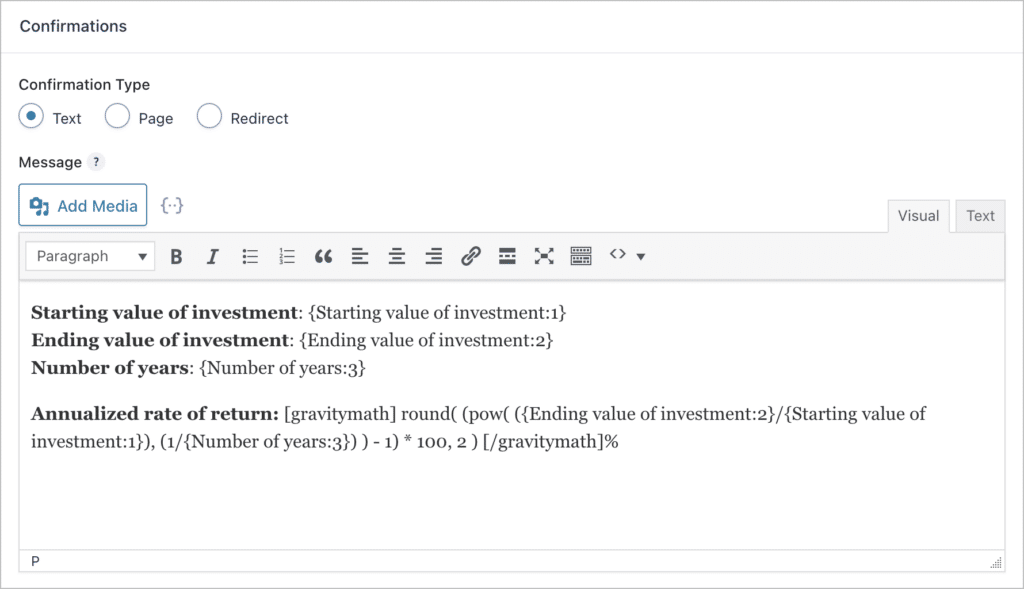Insert Read More tag
The width and height of the screenshot is (1024, 589).
click(507, 257)
